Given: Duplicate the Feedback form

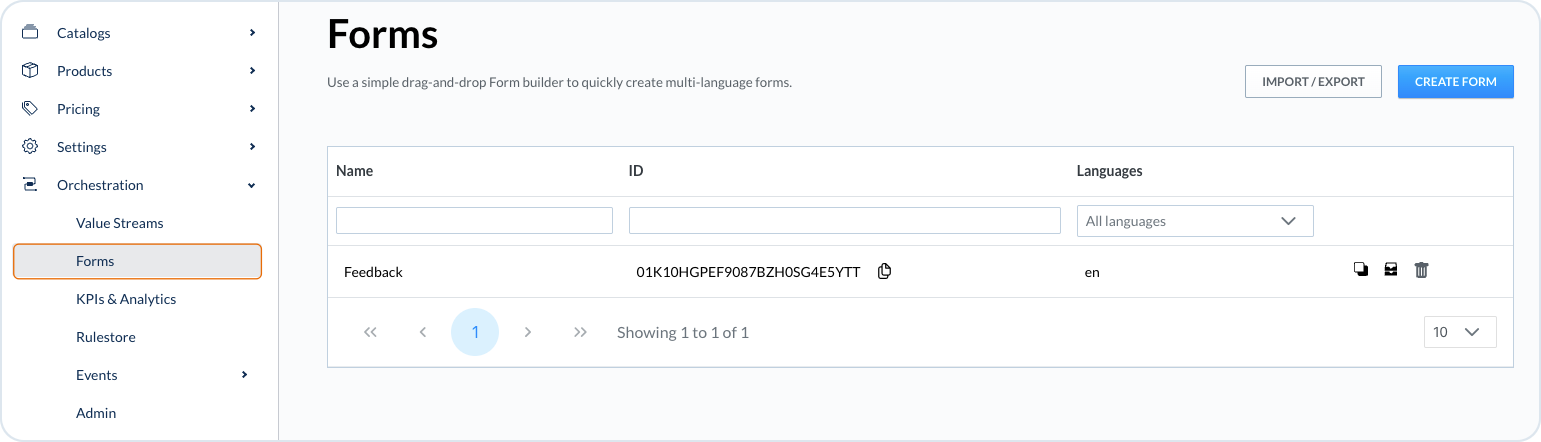Looking at the screenshot, I should pos(1360,270).
